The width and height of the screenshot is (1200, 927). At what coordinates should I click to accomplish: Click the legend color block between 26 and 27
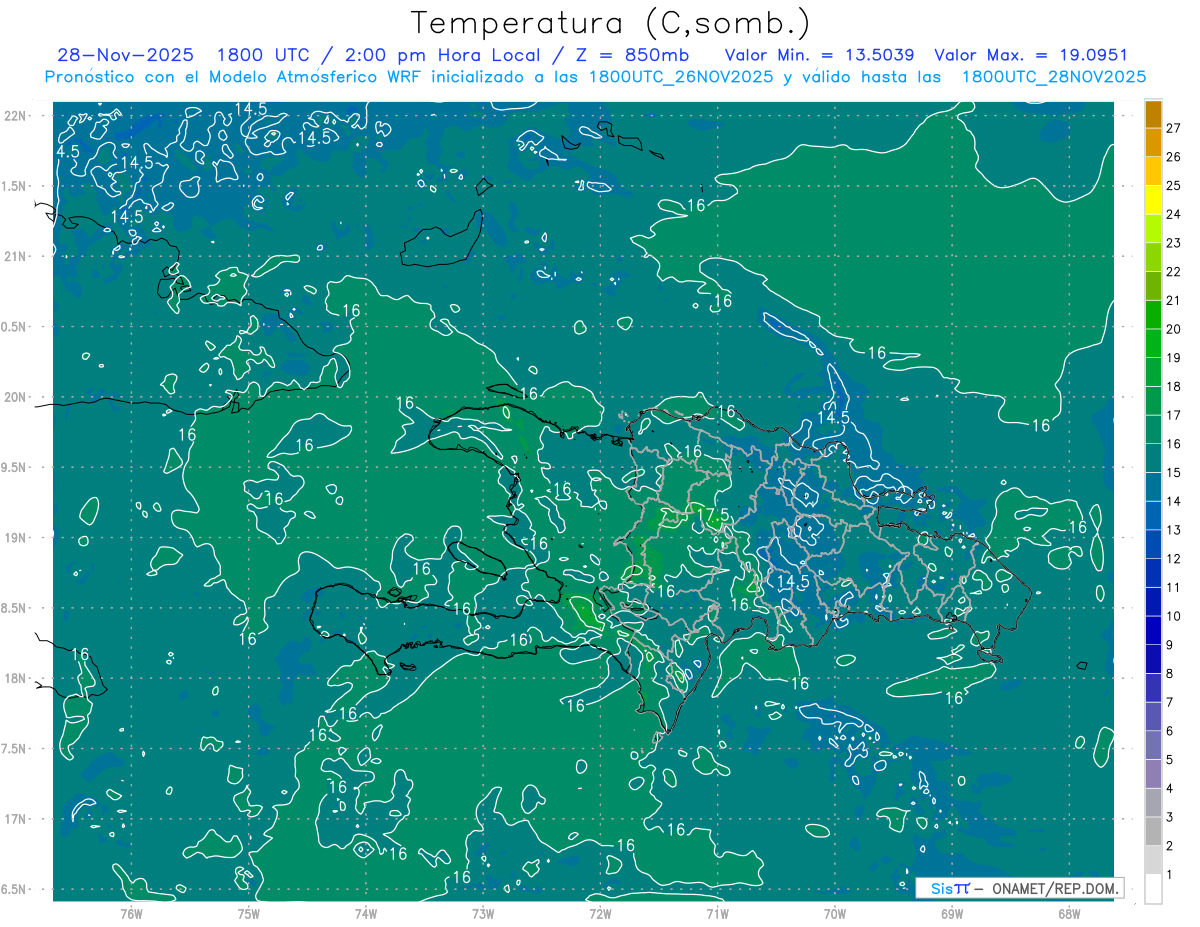click(1153, 143)
